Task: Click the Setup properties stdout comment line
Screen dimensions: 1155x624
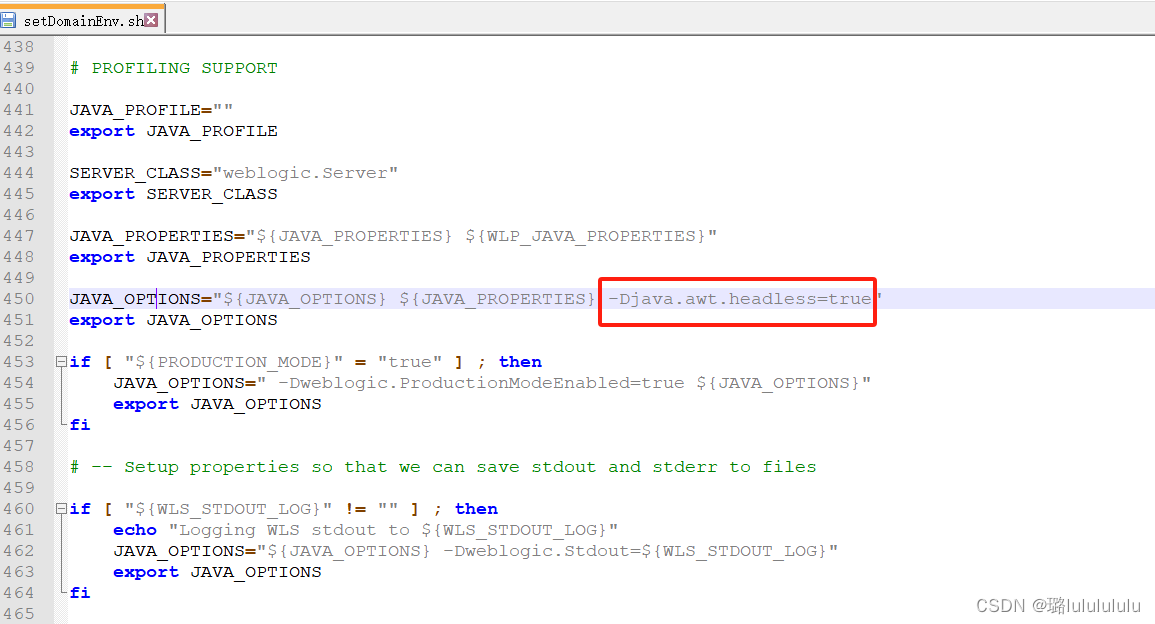Action: (443, 467)
